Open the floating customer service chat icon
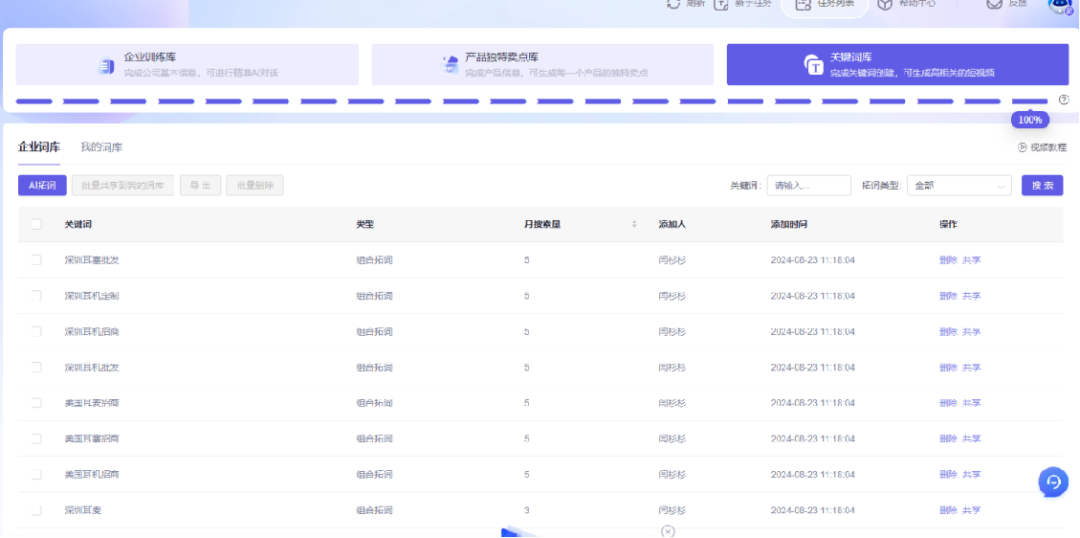Screen dimensions: 1080x538 tap(1053, 482)
